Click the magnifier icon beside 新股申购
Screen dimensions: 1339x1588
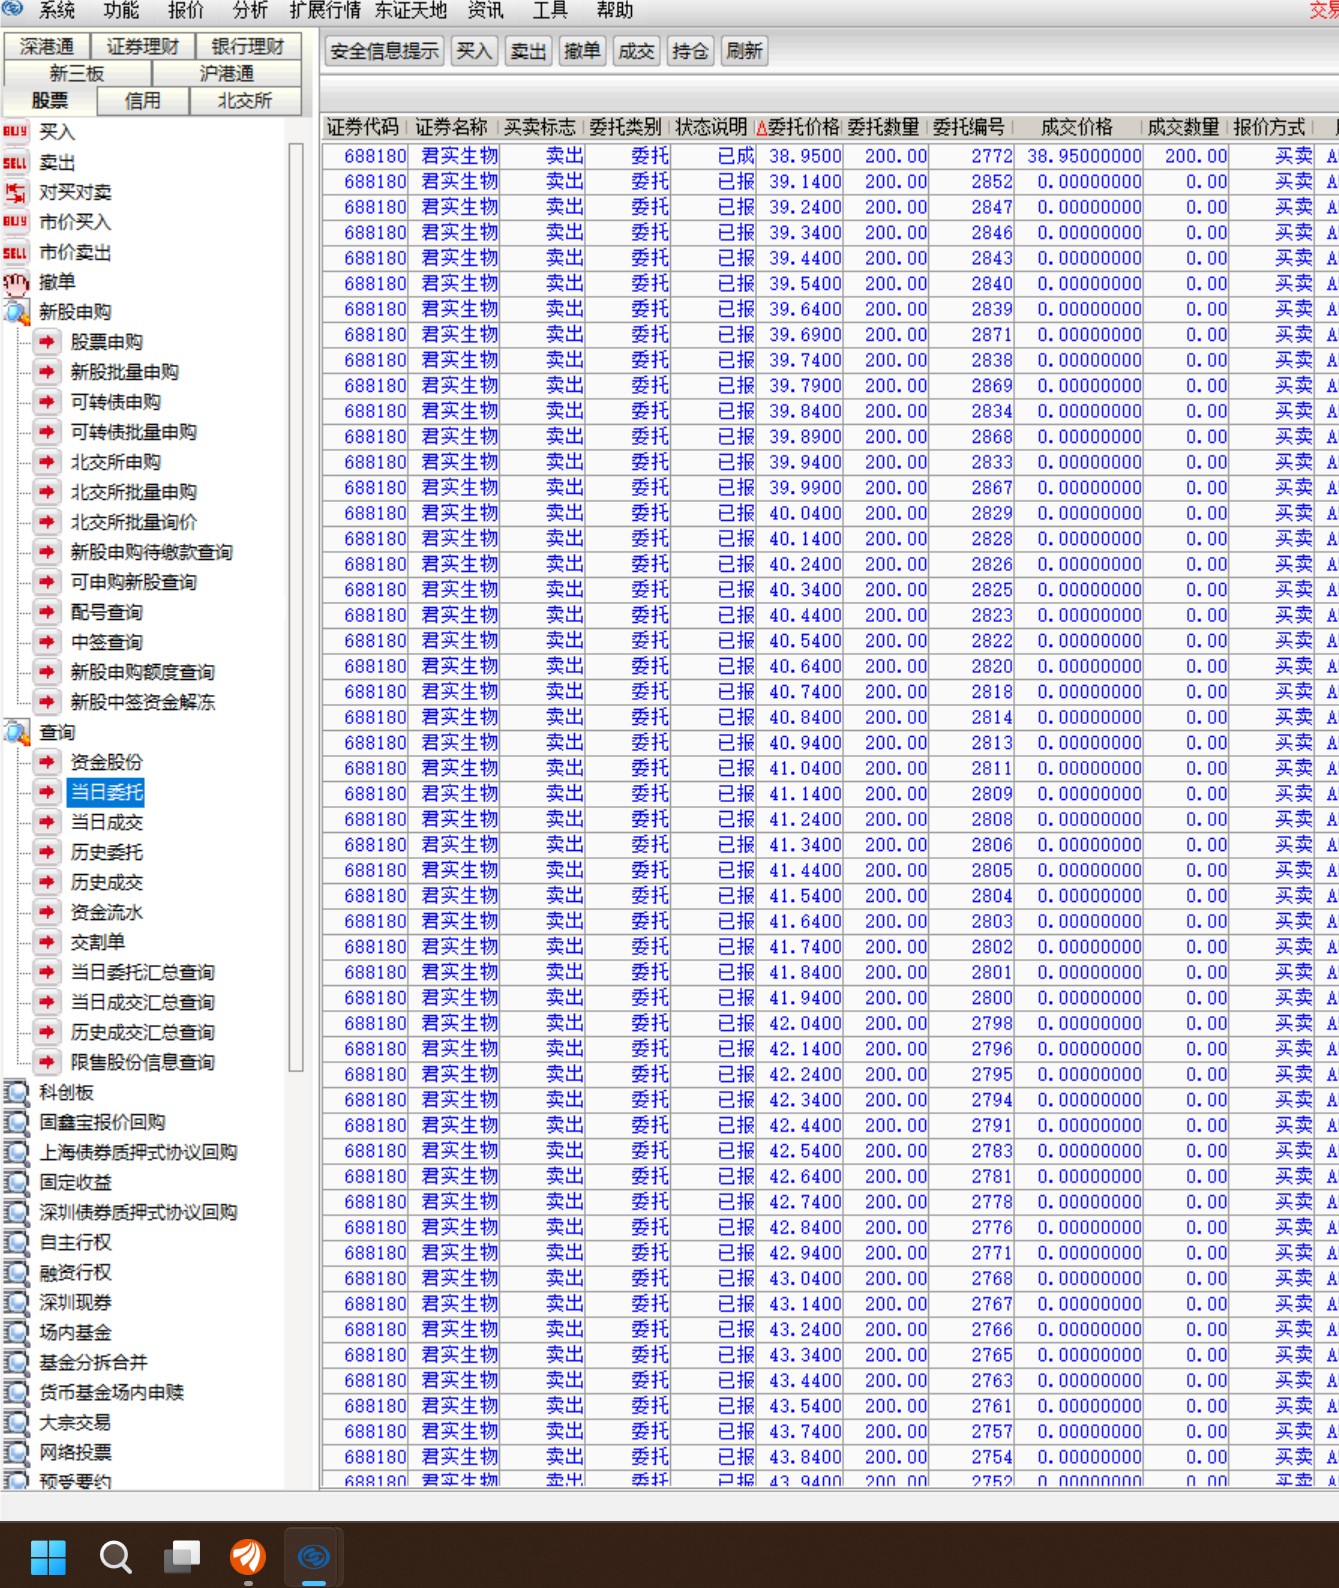(16, 312)
